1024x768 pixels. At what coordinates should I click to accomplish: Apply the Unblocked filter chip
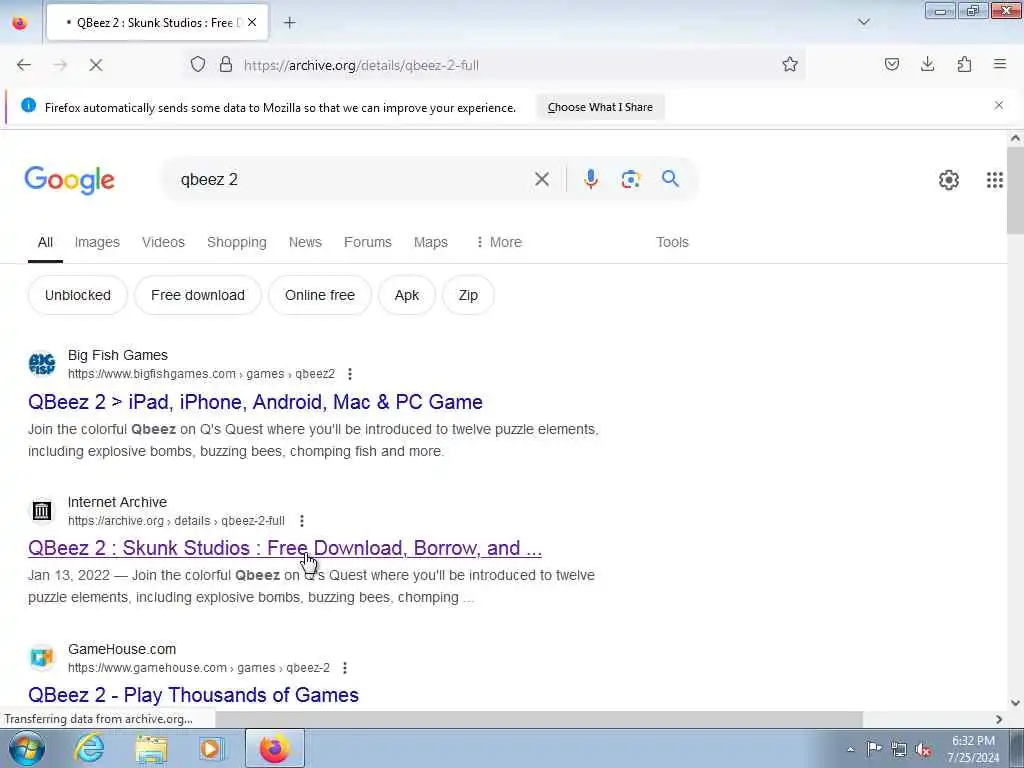click(x=78, y=295)
